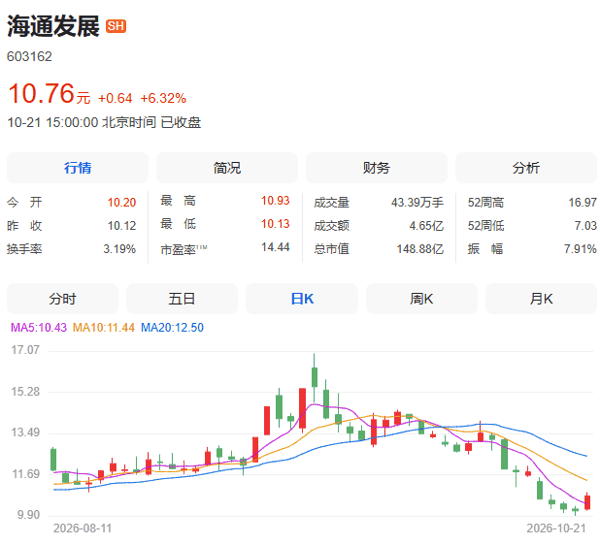The height and width of the screenshot is (544, 600).
Task: Click the stock name 海通发展
Action: (x=53, y=26)
